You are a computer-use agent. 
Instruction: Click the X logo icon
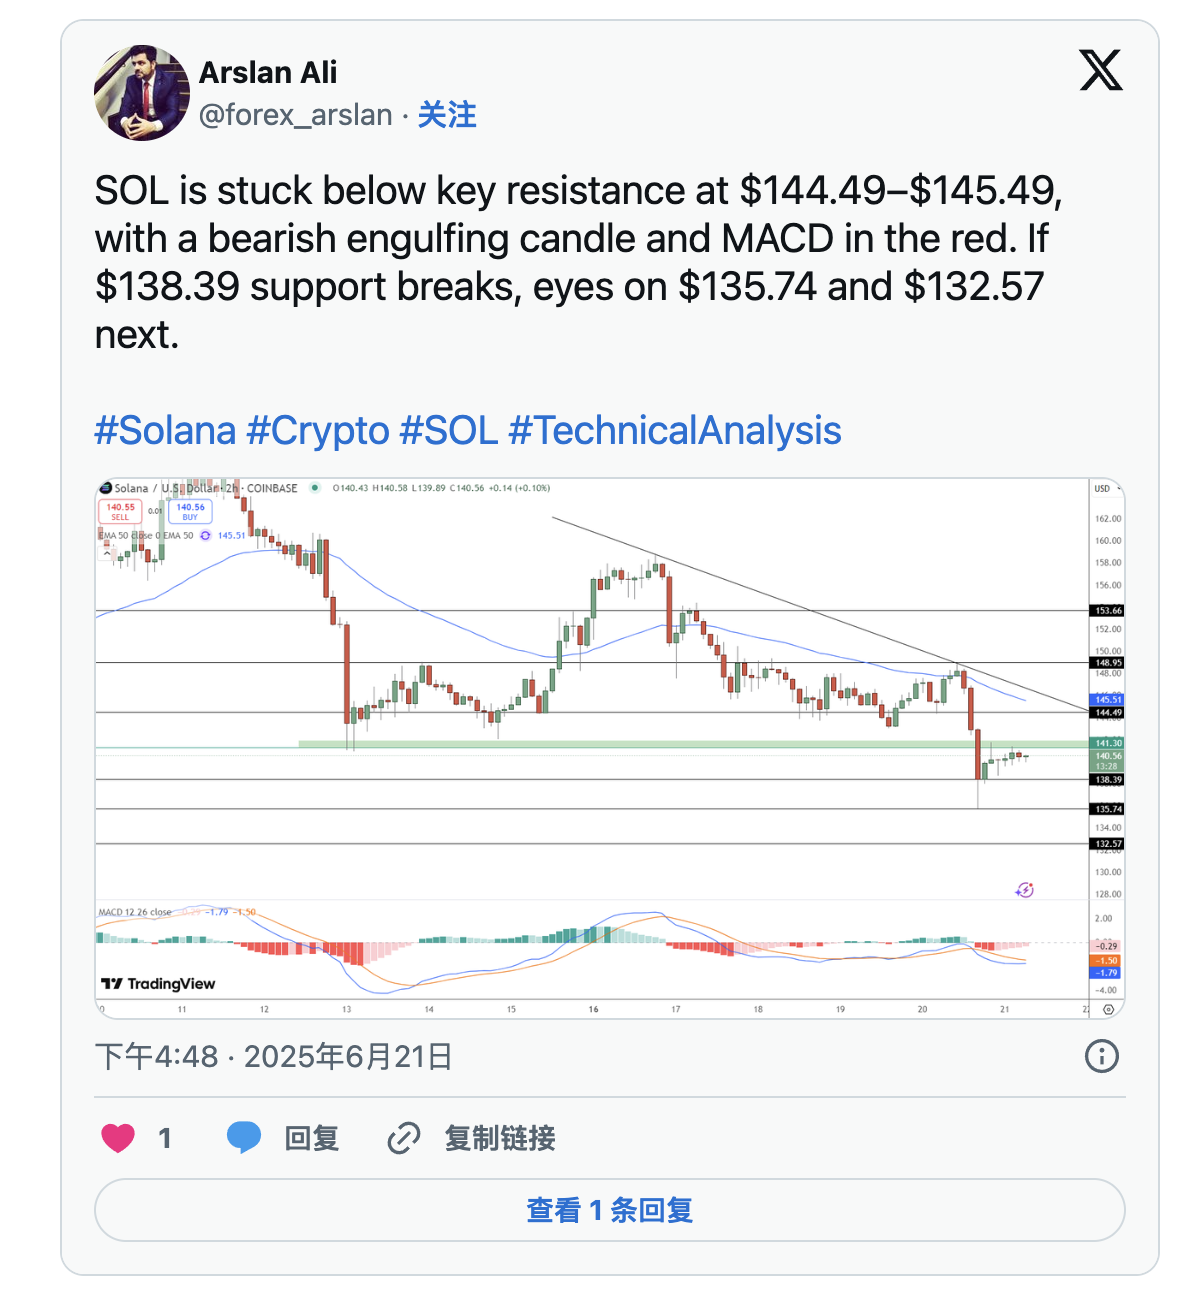[x=1101, y=71]
